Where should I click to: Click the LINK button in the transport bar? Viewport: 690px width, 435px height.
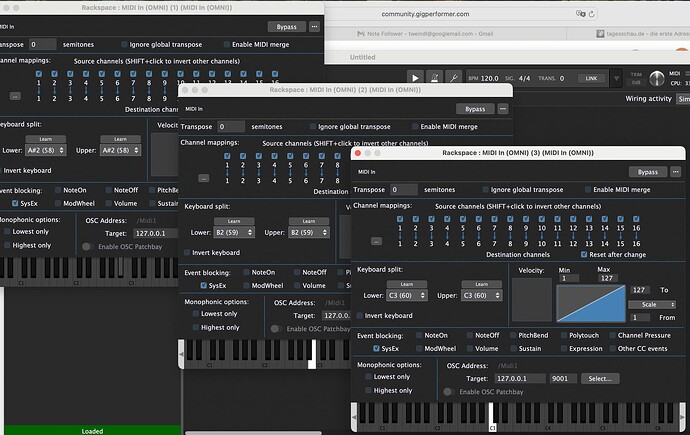[x=591, y=78]
